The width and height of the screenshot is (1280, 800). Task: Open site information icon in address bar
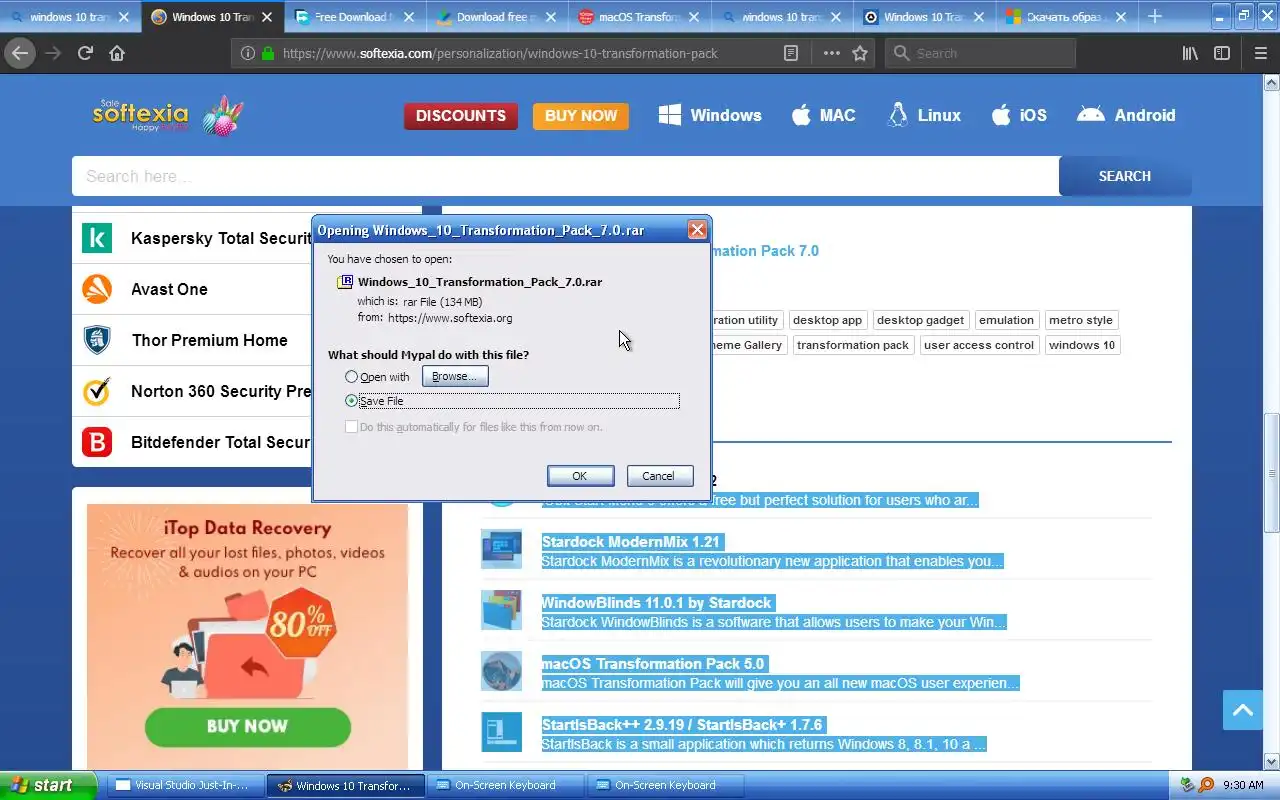point(247,53)
